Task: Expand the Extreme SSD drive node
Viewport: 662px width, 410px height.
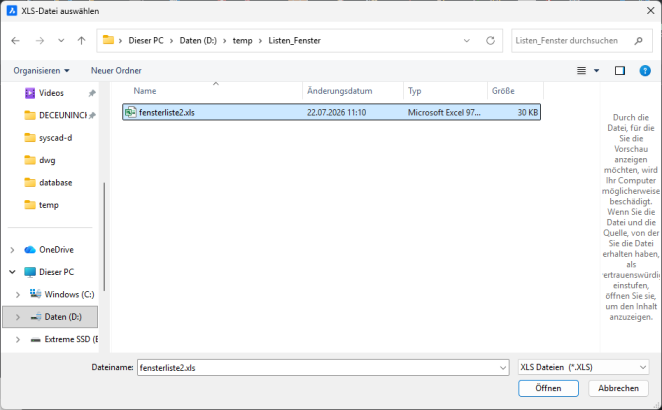Action: point(18,339)
